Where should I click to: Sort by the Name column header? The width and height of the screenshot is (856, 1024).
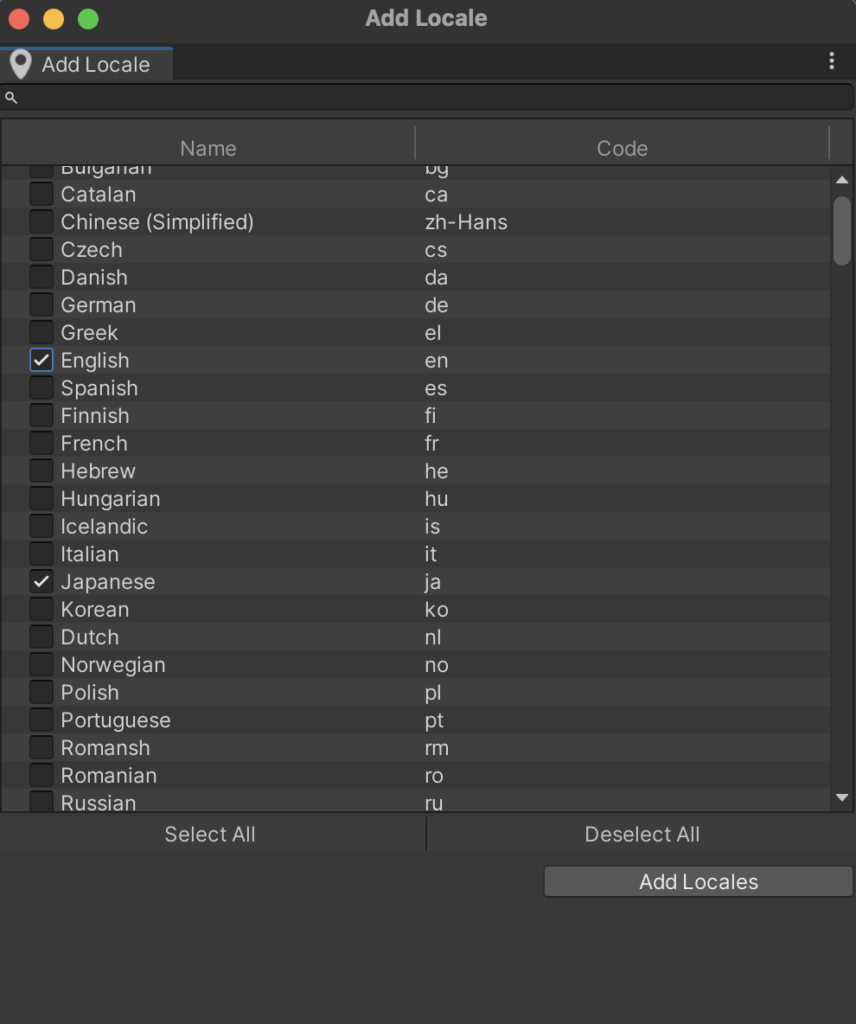click(x=208, y=148)
